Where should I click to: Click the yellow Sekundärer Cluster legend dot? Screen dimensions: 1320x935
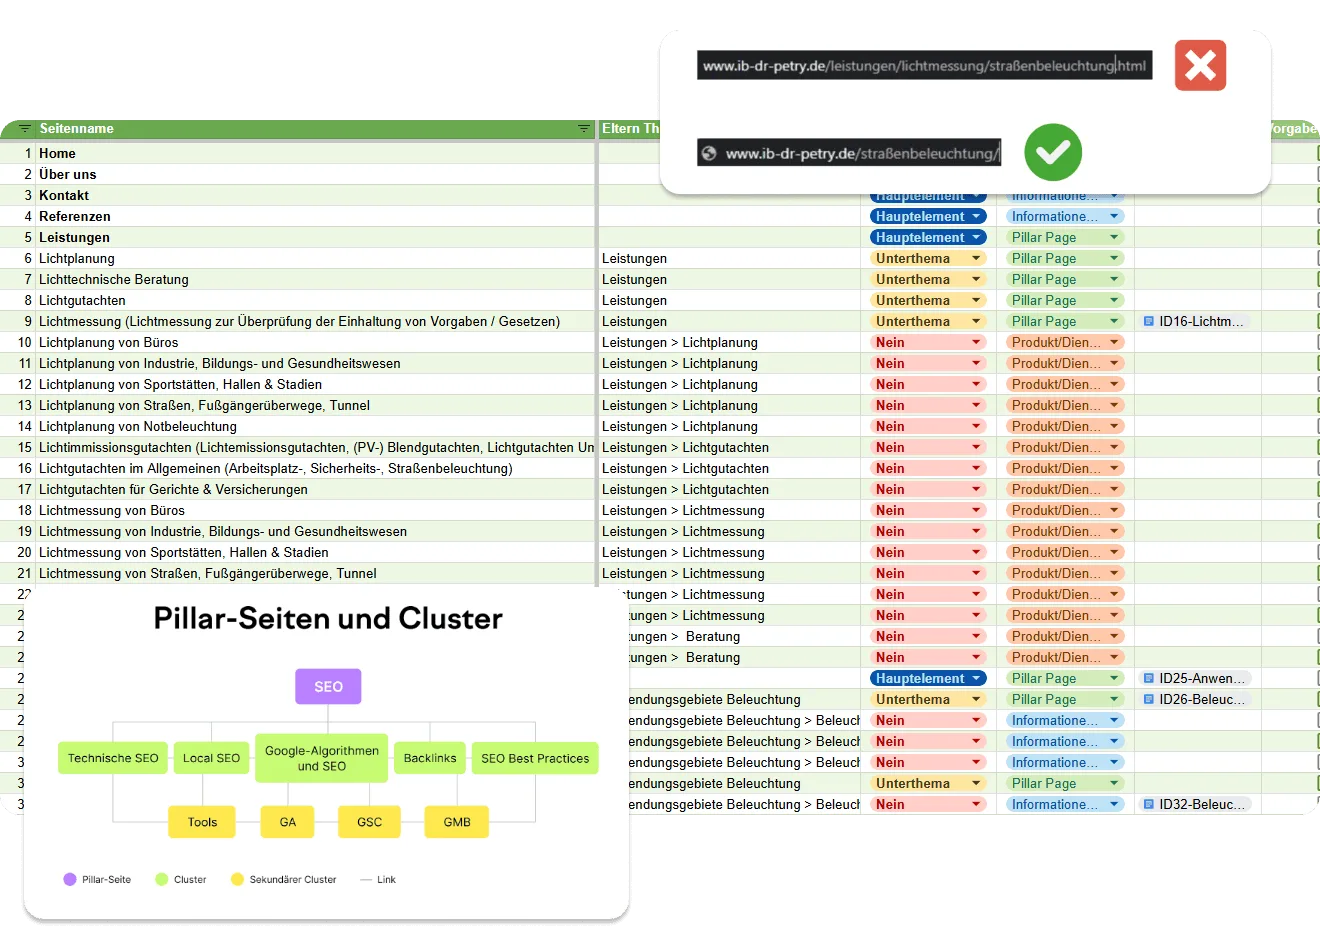[x=237, y=879]
